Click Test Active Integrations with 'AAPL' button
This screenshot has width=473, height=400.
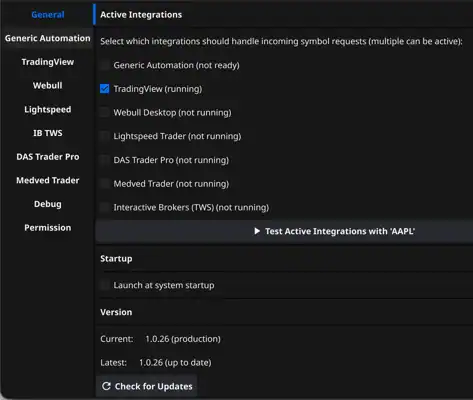pos(284,231)
